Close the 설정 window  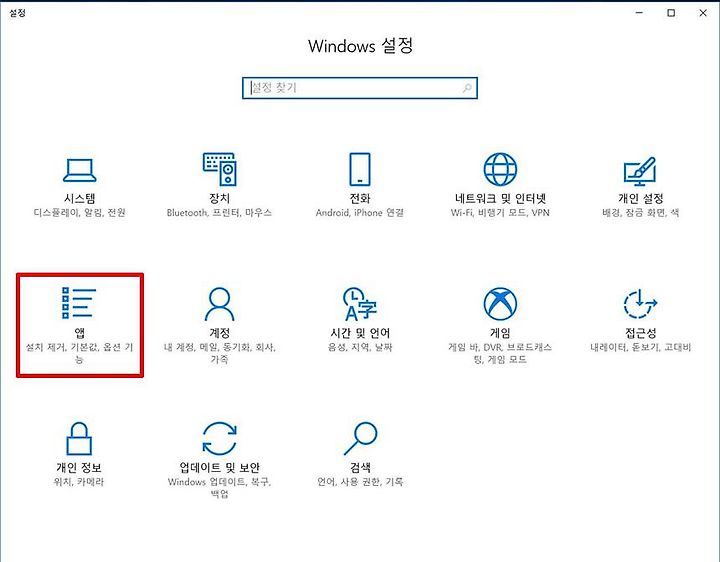tap(703, 13)
